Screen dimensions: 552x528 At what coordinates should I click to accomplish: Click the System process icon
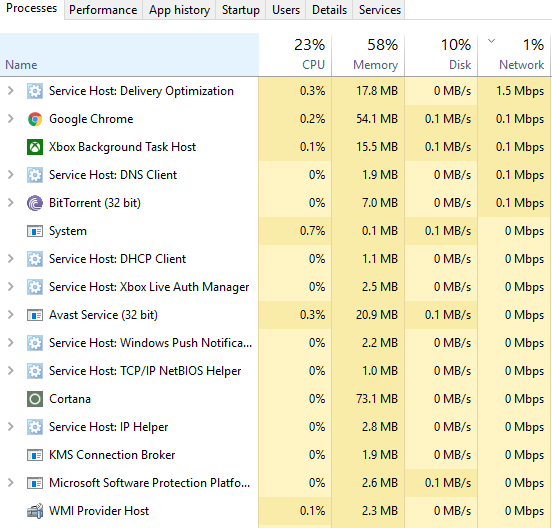(35, 231)
